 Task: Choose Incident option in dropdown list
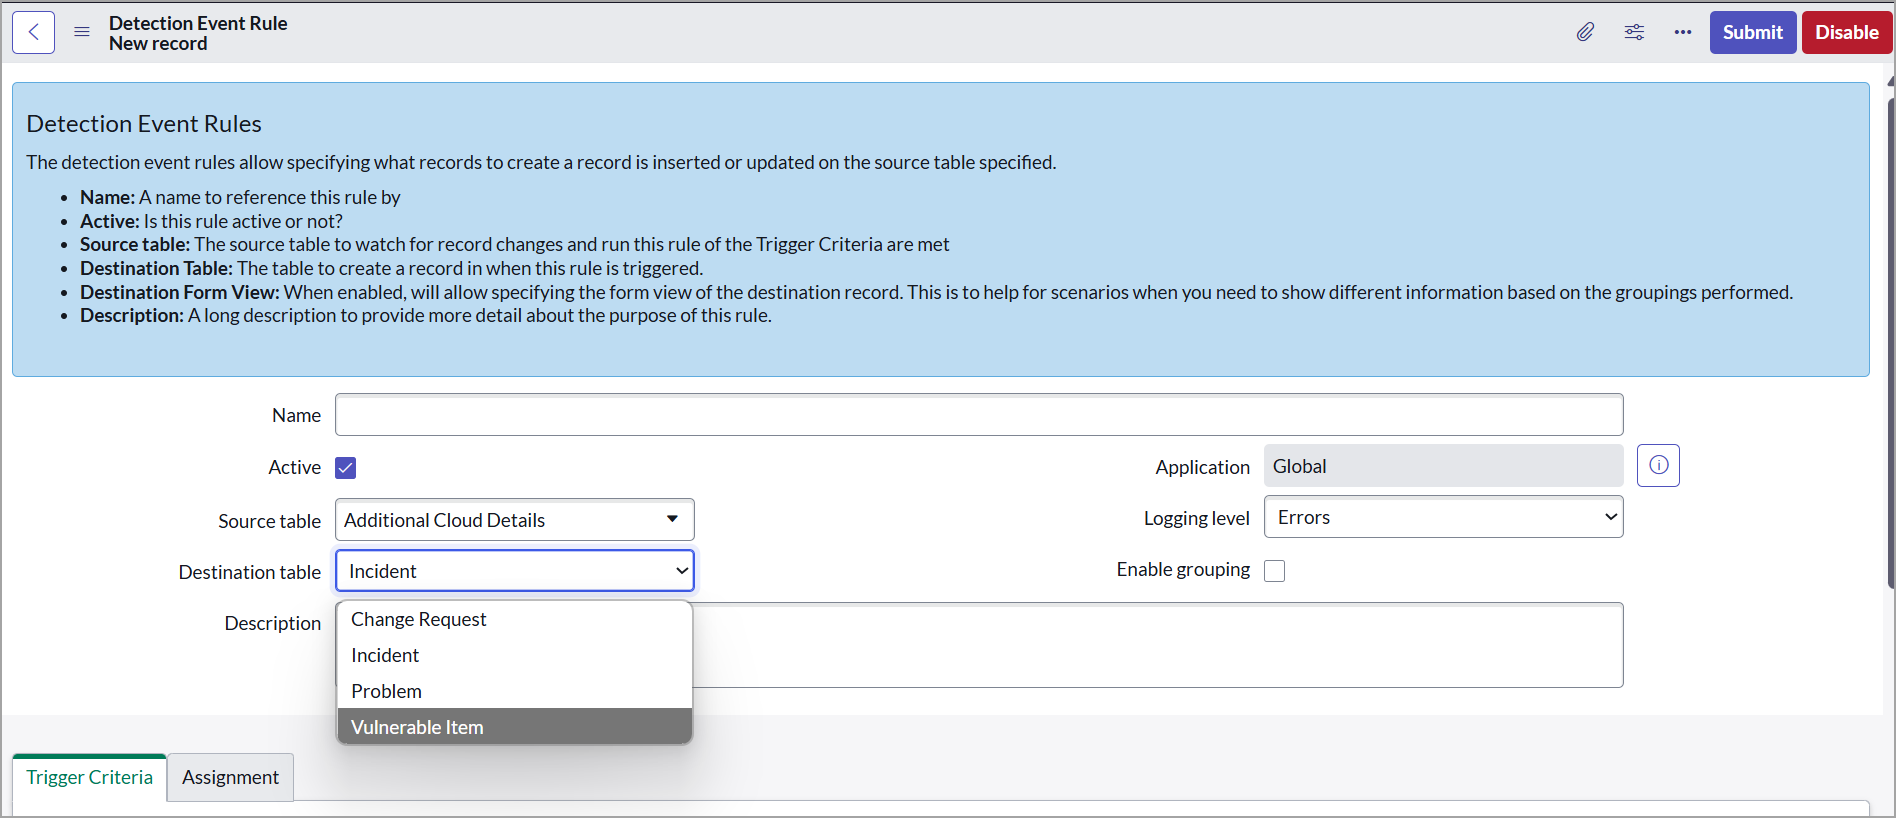[514, 656]
